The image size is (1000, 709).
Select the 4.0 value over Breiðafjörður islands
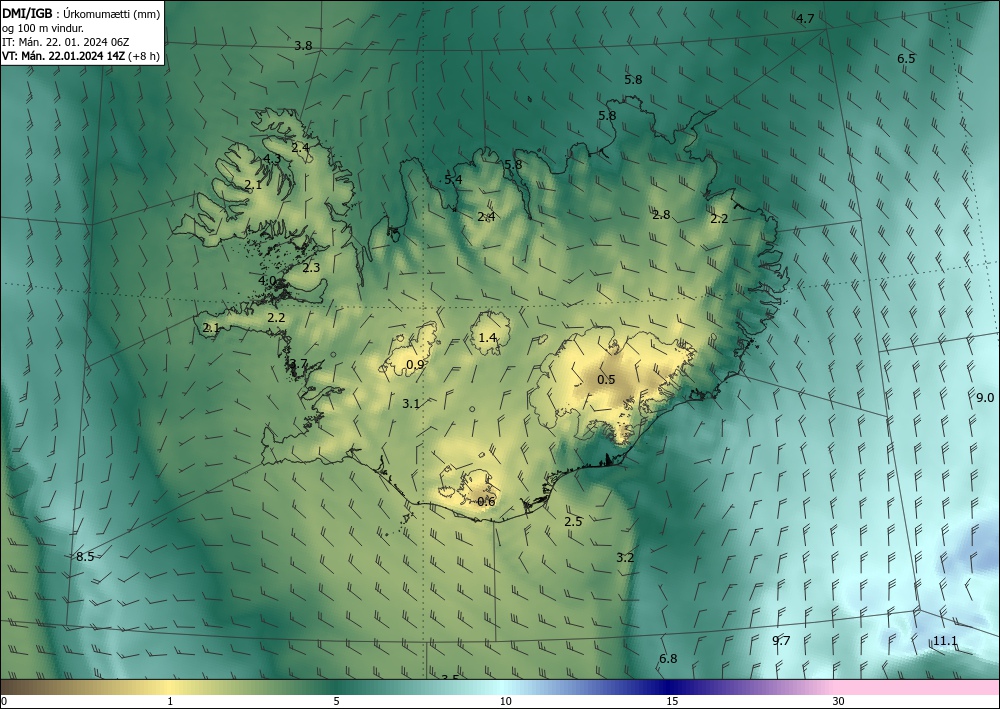point(267,281)
